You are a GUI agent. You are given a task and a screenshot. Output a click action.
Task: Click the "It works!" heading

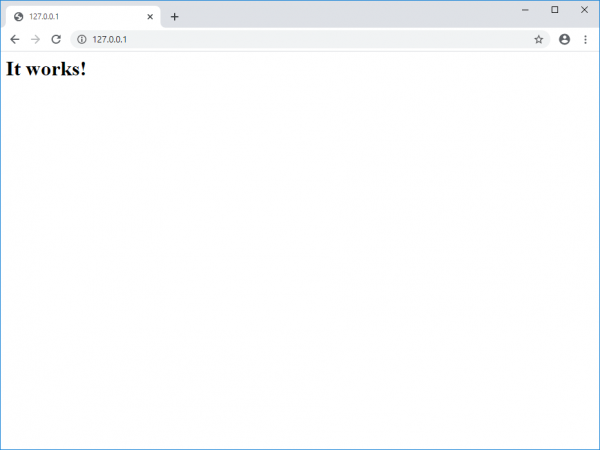pyautogui.click(x=46, y=69)
